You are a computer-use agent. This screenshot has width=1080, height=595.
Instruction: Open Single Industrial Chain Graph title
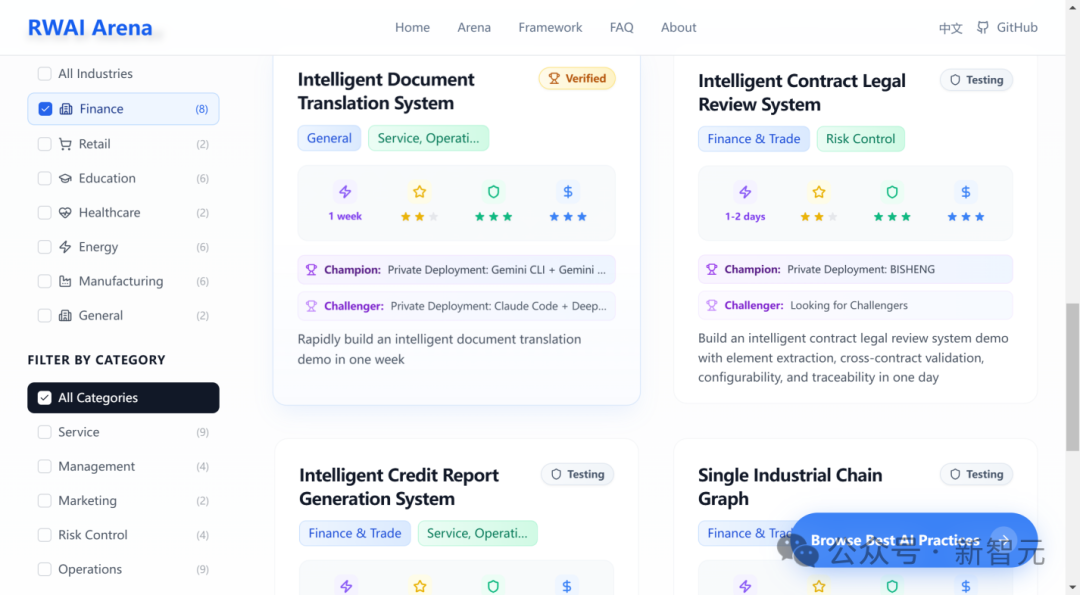tap(790, 487)
